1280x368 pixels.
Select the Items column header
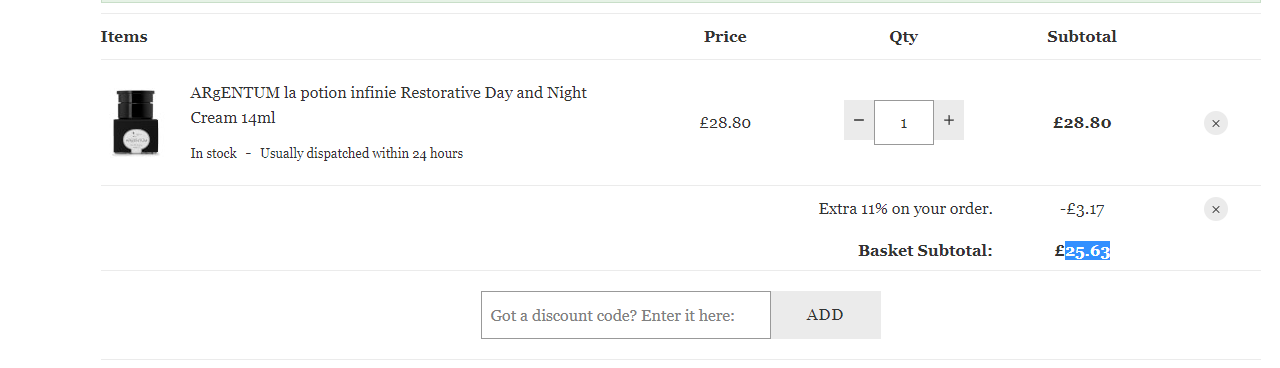[x=124, y=37]
